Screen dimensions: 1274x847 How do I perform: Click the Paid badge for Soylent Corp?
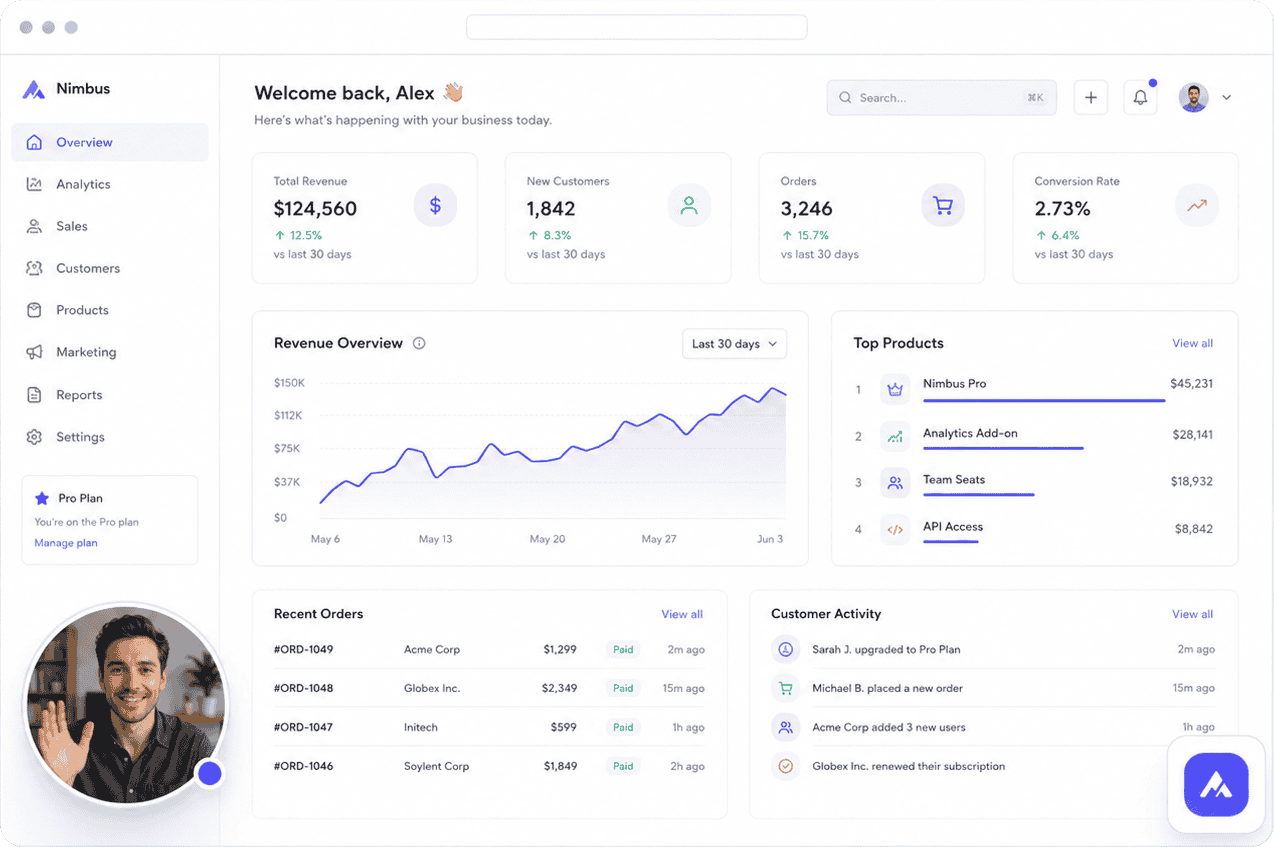(x=623, y=766)
